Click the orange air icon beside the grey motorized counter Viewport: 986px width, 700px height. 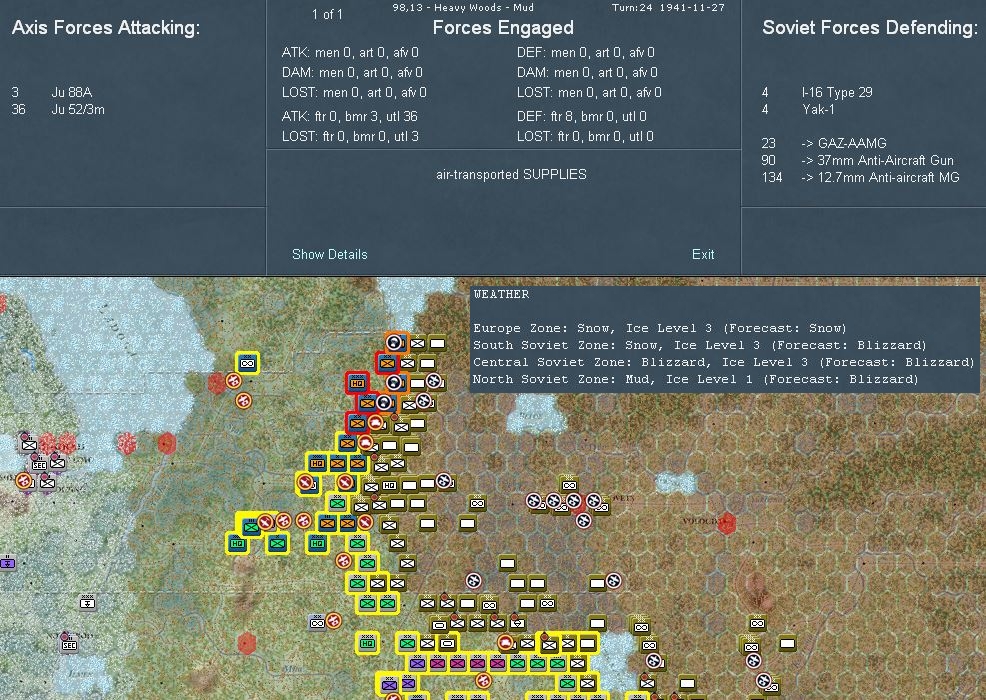pos(333,621)
